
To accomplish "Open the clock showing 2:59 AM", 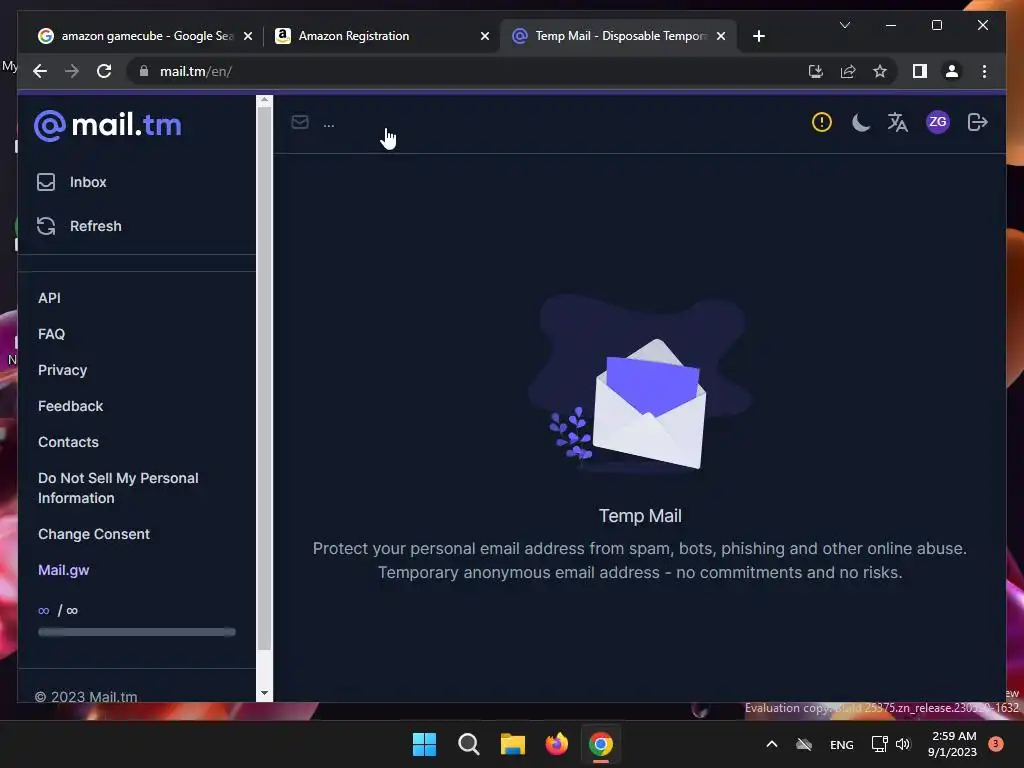I will coord(952,744).
